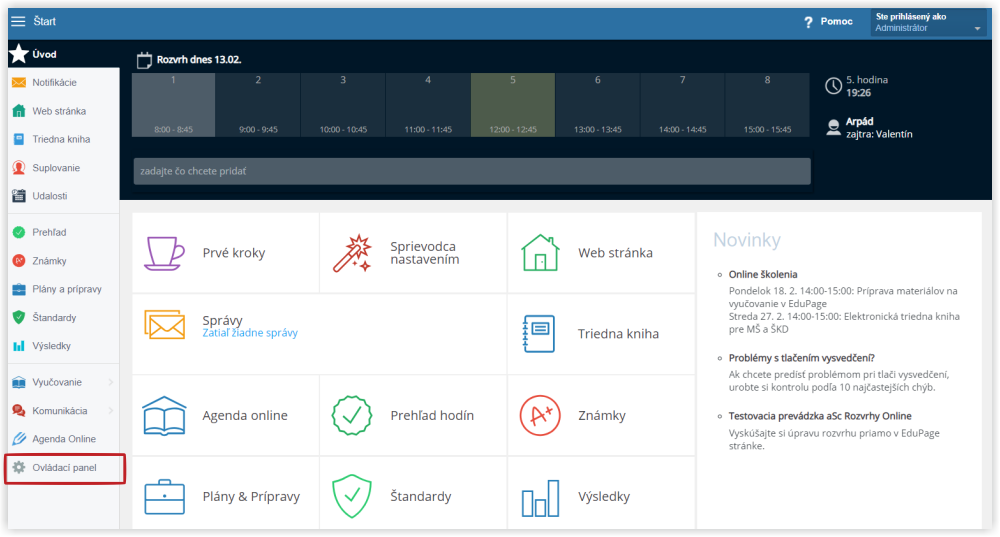Open Triedna kniha notebook tile icon

tap(539, 334)
